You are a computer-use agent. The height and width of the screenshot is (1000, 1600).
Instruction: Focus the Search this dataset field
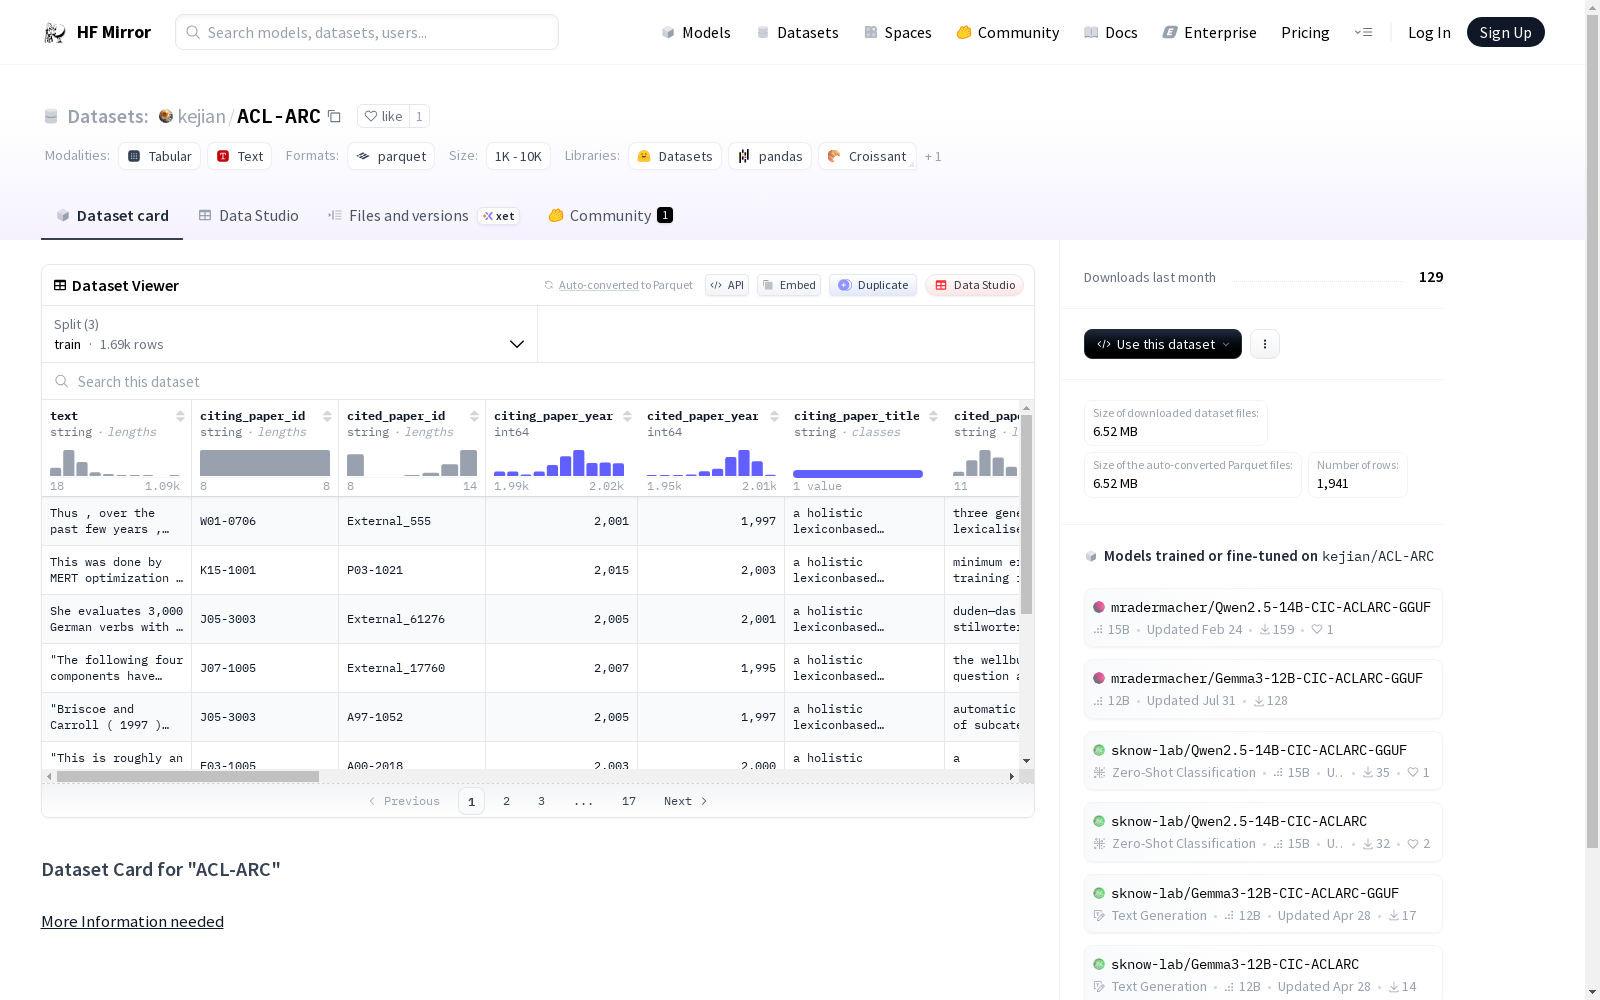click(538, 382)
